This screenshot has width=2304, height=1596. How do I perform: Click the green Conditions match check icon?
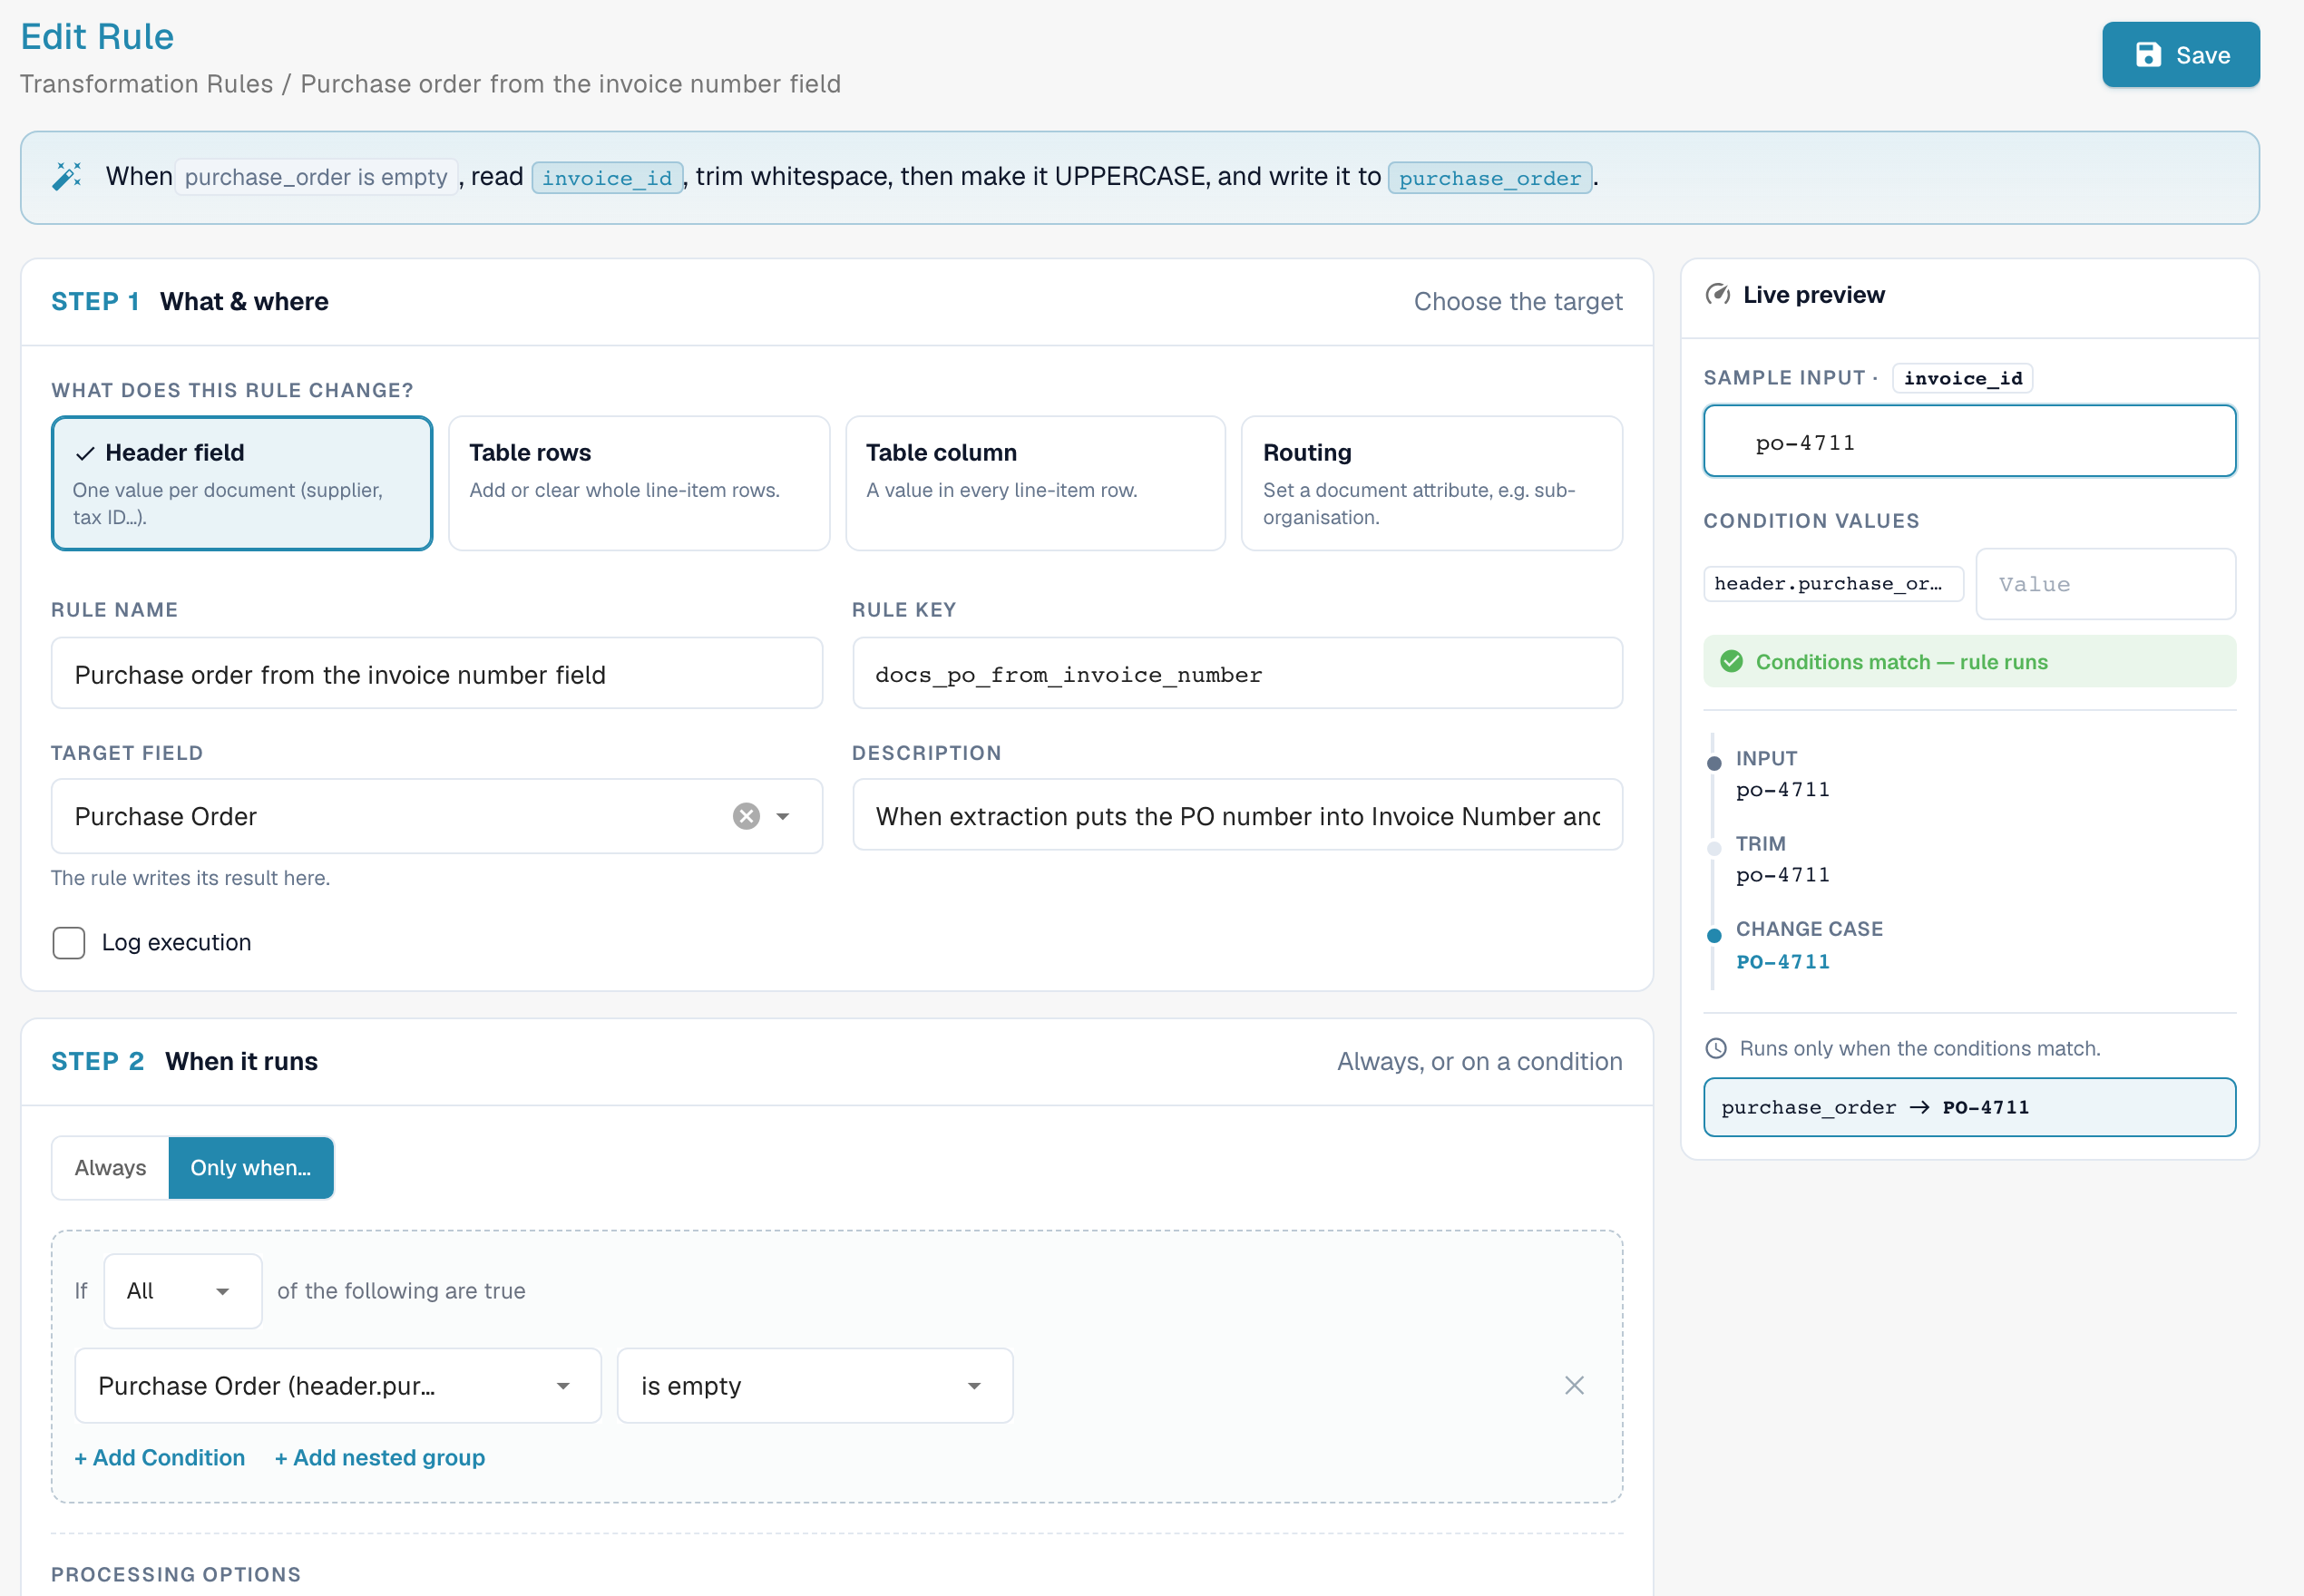[1731, 662]
